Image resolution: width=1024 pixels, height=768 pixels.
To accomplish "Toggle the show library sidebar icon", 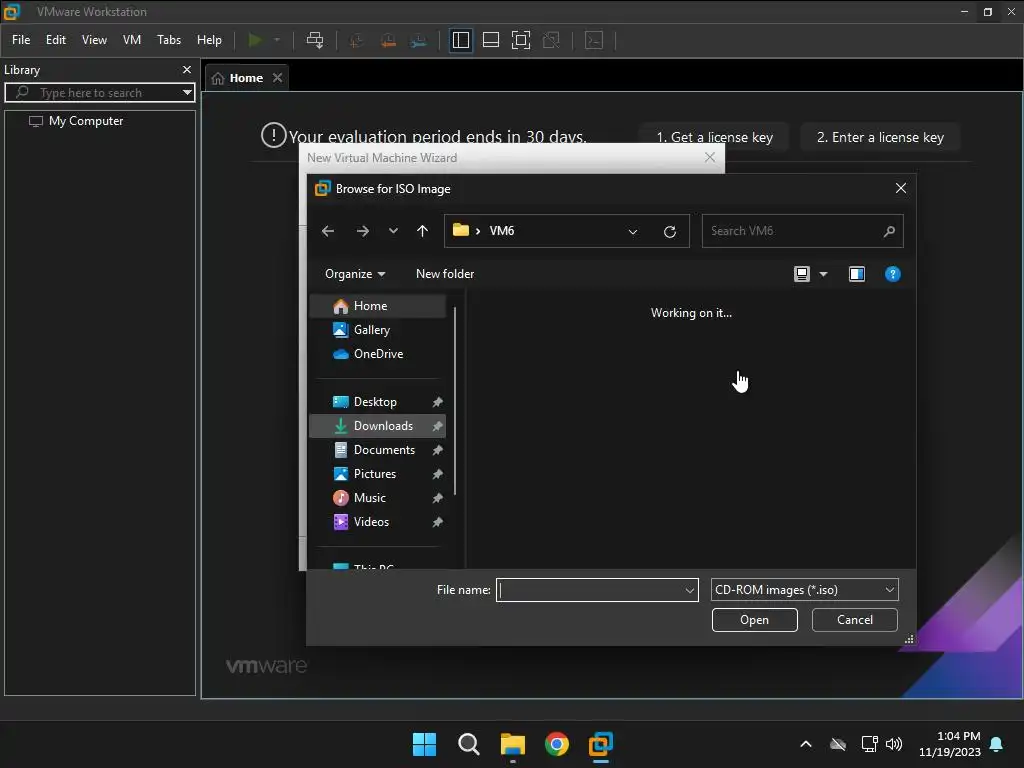I will tap(460, 40).
